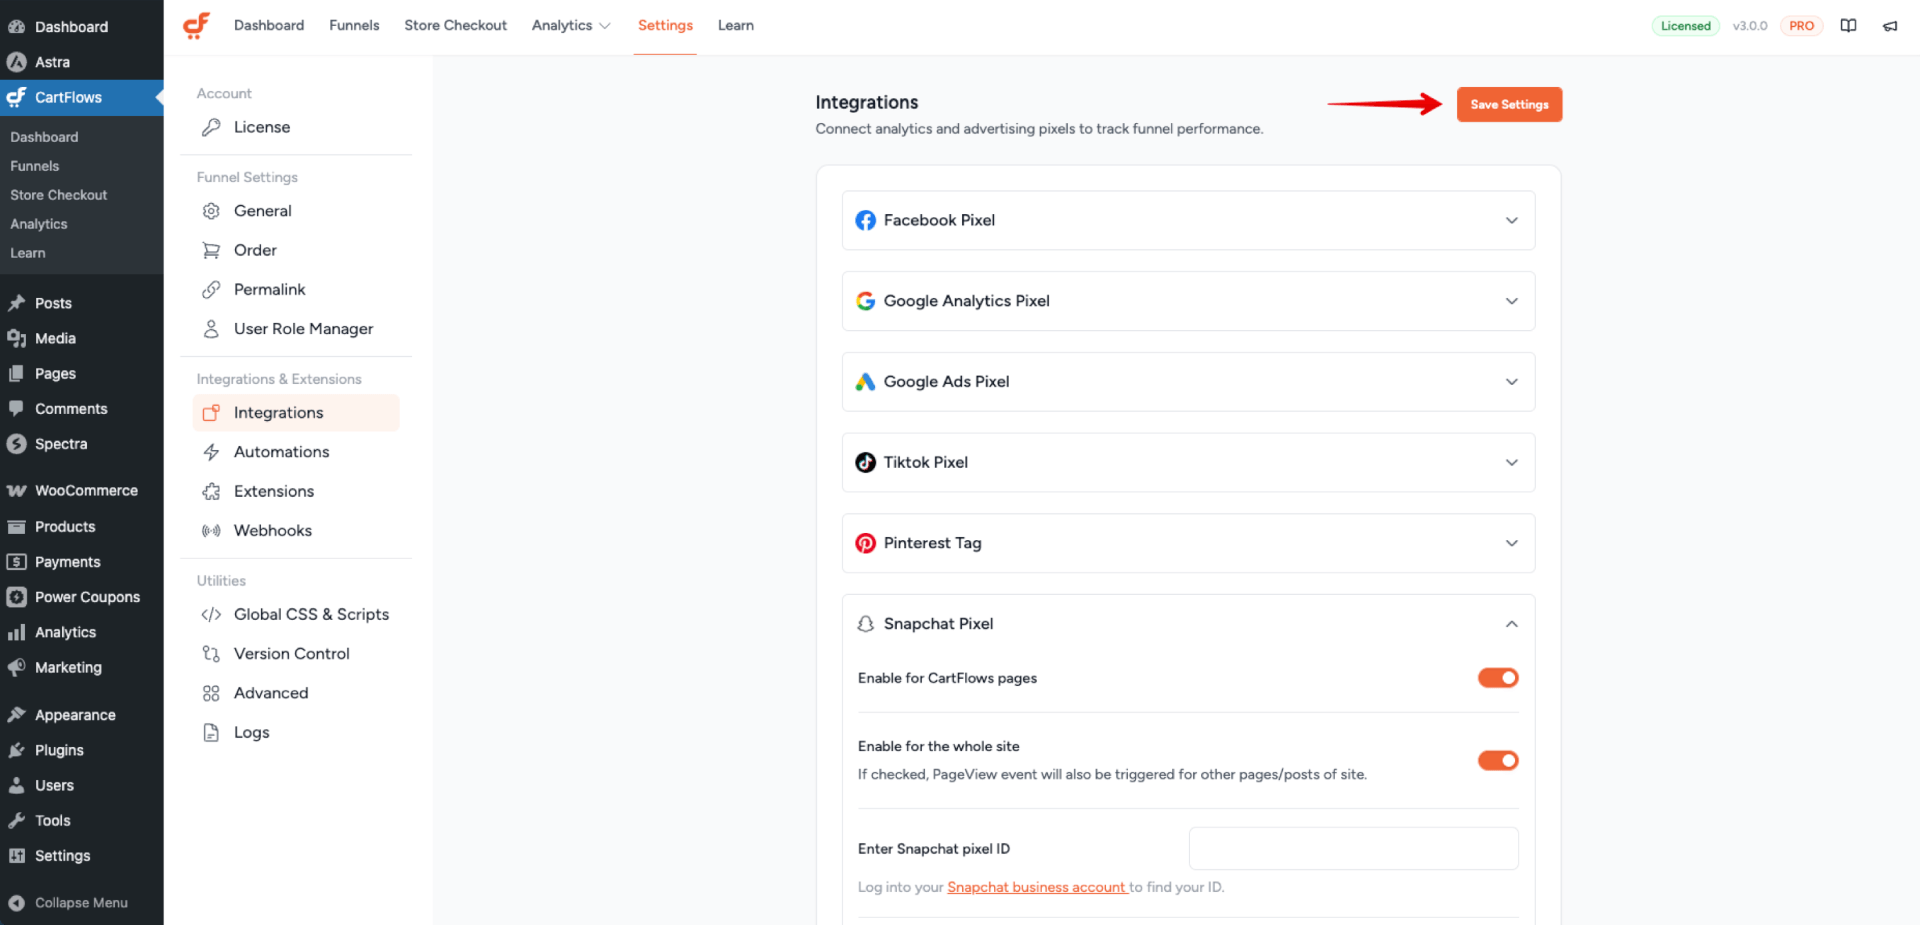
Task: Click the Pinterest Tag logo icon
Action: [x=866, y=543]
